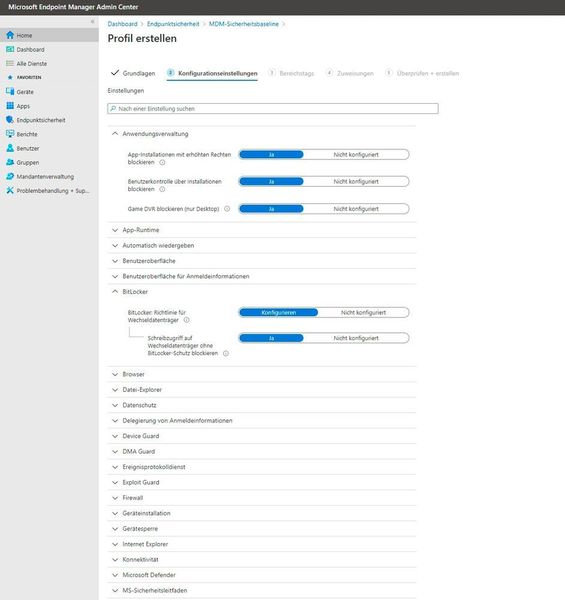
Task: Click the Gruppen people icon
Action: coord(10,162)
